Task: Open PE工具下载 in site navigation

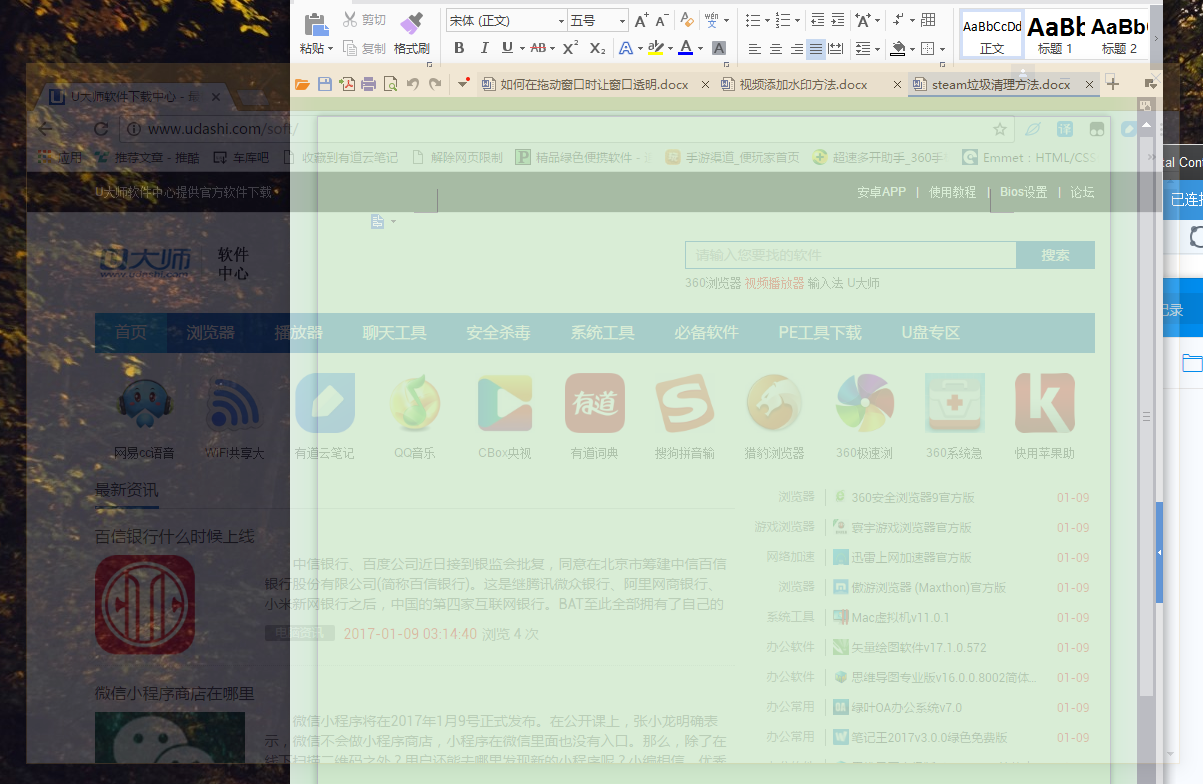Action: tap(820, 333)
